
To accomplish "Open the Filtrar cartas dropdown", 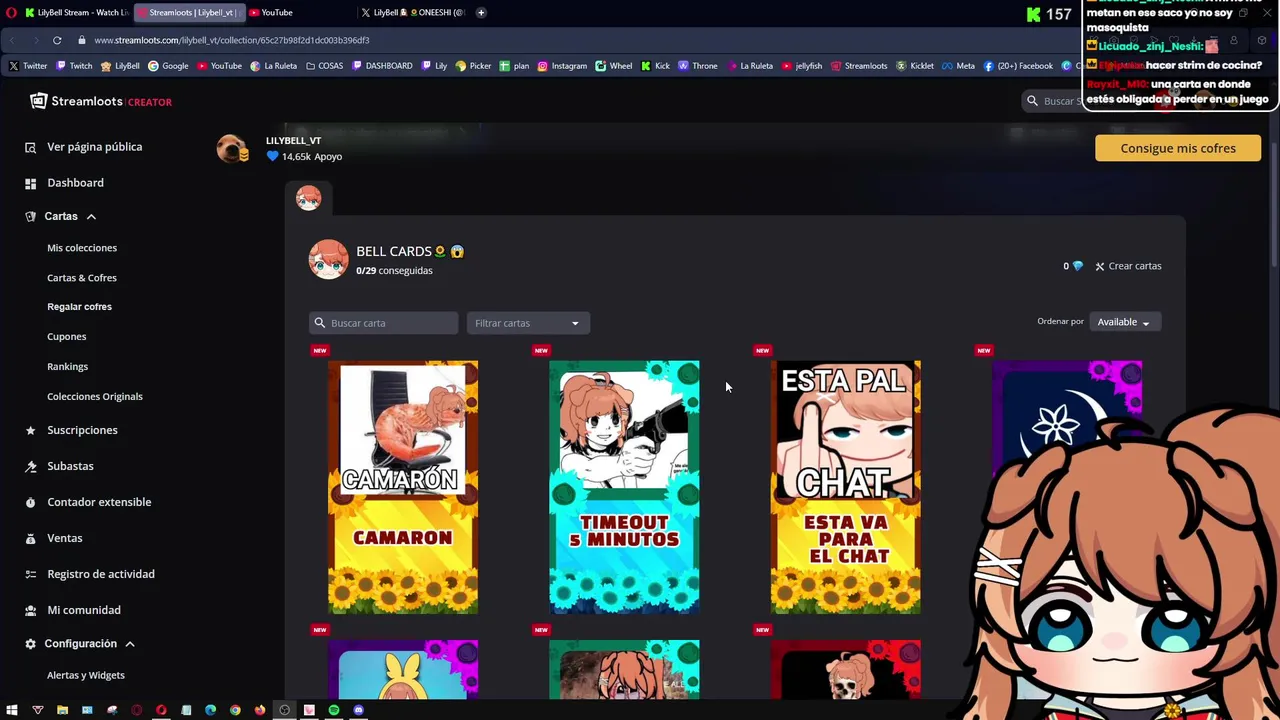I will [528, 323].
